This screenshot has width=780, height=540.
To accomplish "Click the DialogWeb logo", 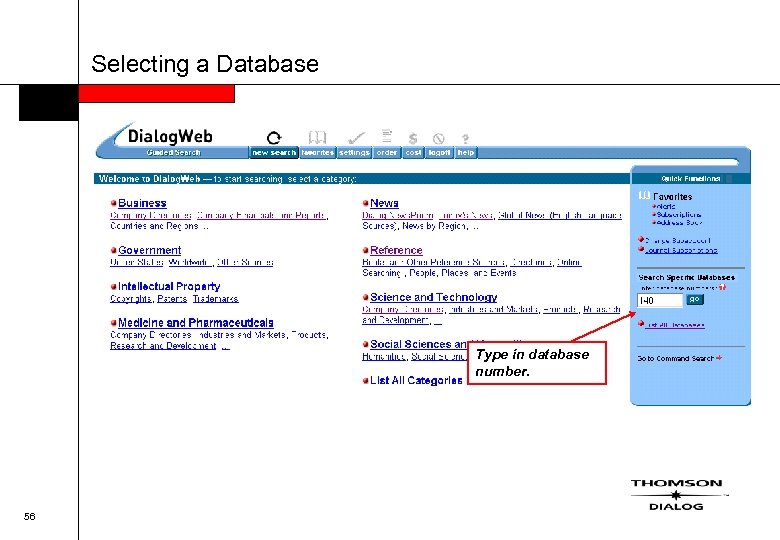I will click(170, 136).
